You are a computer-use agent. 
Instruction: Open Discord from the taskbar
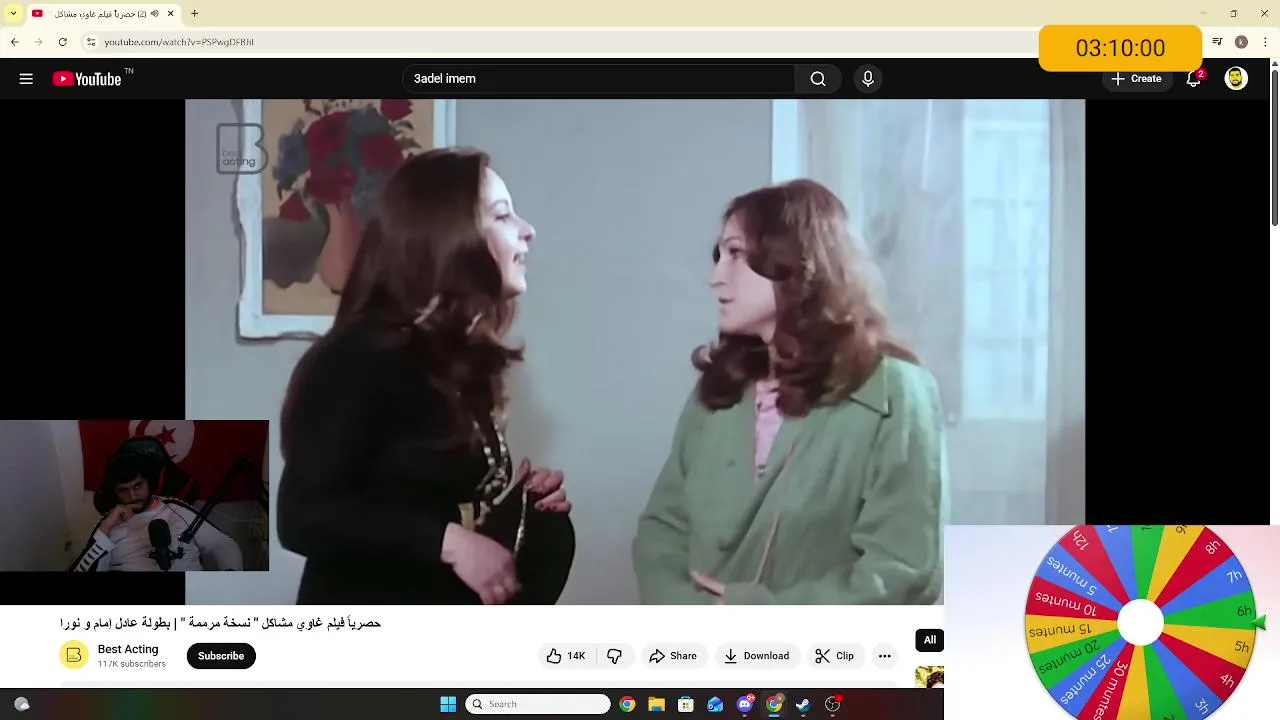tap(745, 704)
